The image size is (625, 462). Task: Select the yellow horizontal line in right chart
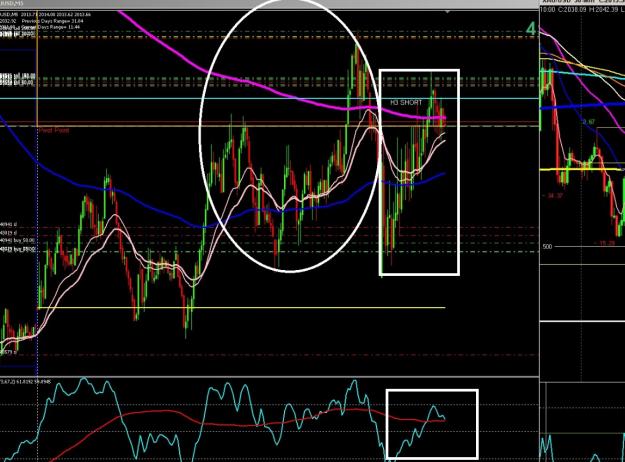(x=580, y=169)
